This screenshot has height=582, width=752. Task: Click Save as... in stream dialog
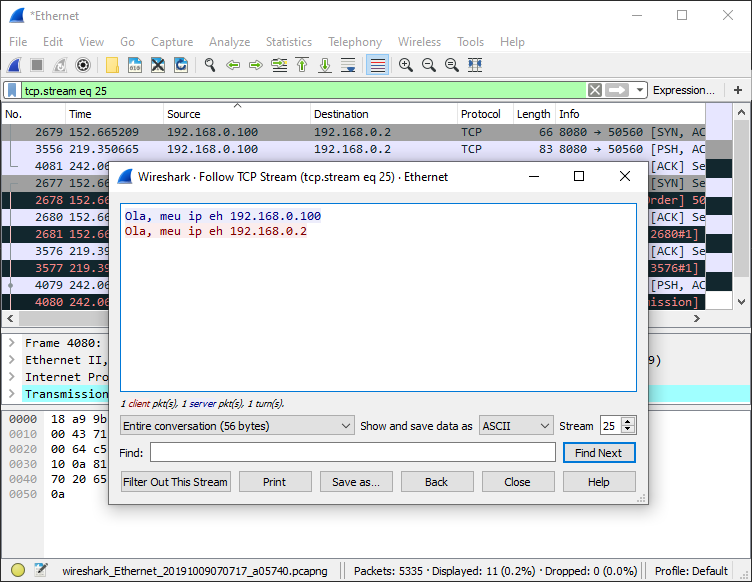pos(356,482)
